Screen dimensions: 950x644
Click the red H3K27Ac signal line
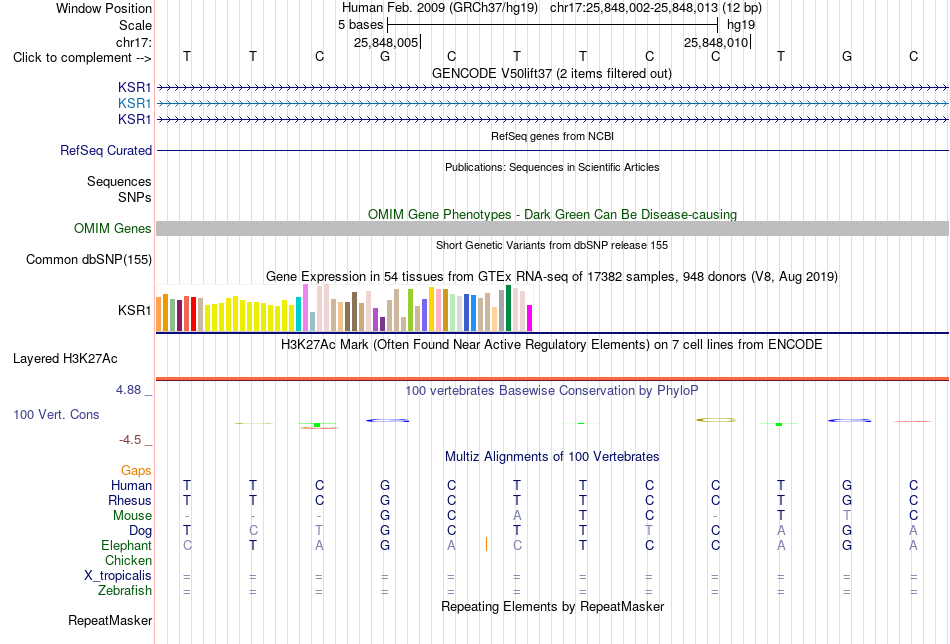552,379
